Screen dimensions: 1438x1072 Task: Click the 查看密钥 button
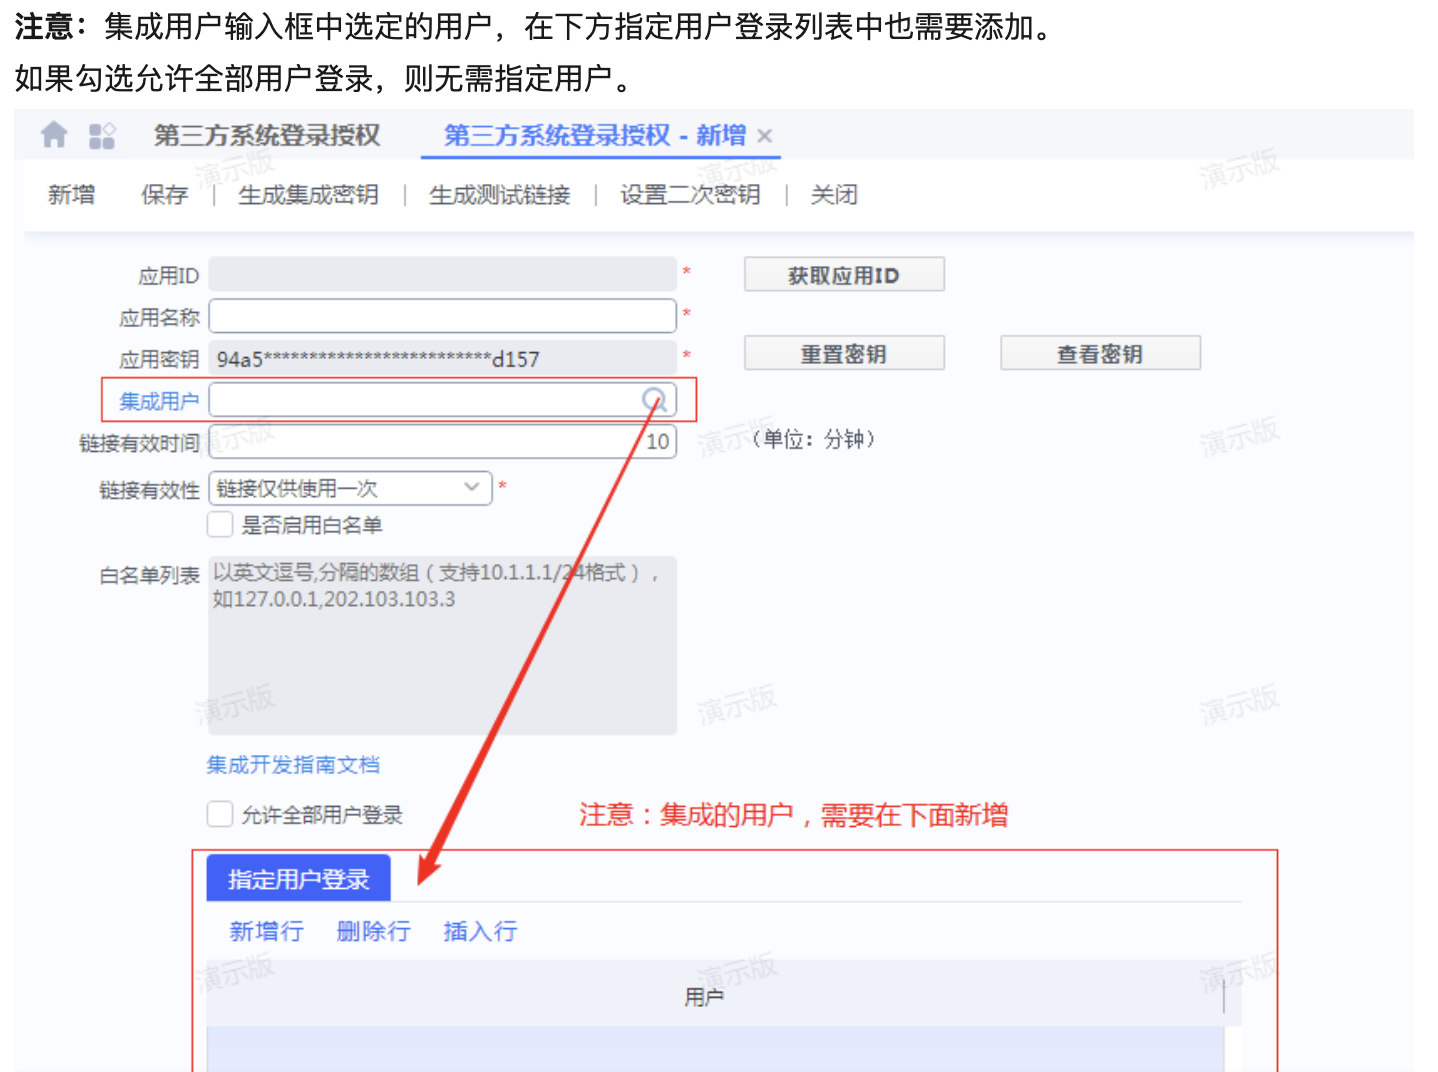coord(1100,352)
